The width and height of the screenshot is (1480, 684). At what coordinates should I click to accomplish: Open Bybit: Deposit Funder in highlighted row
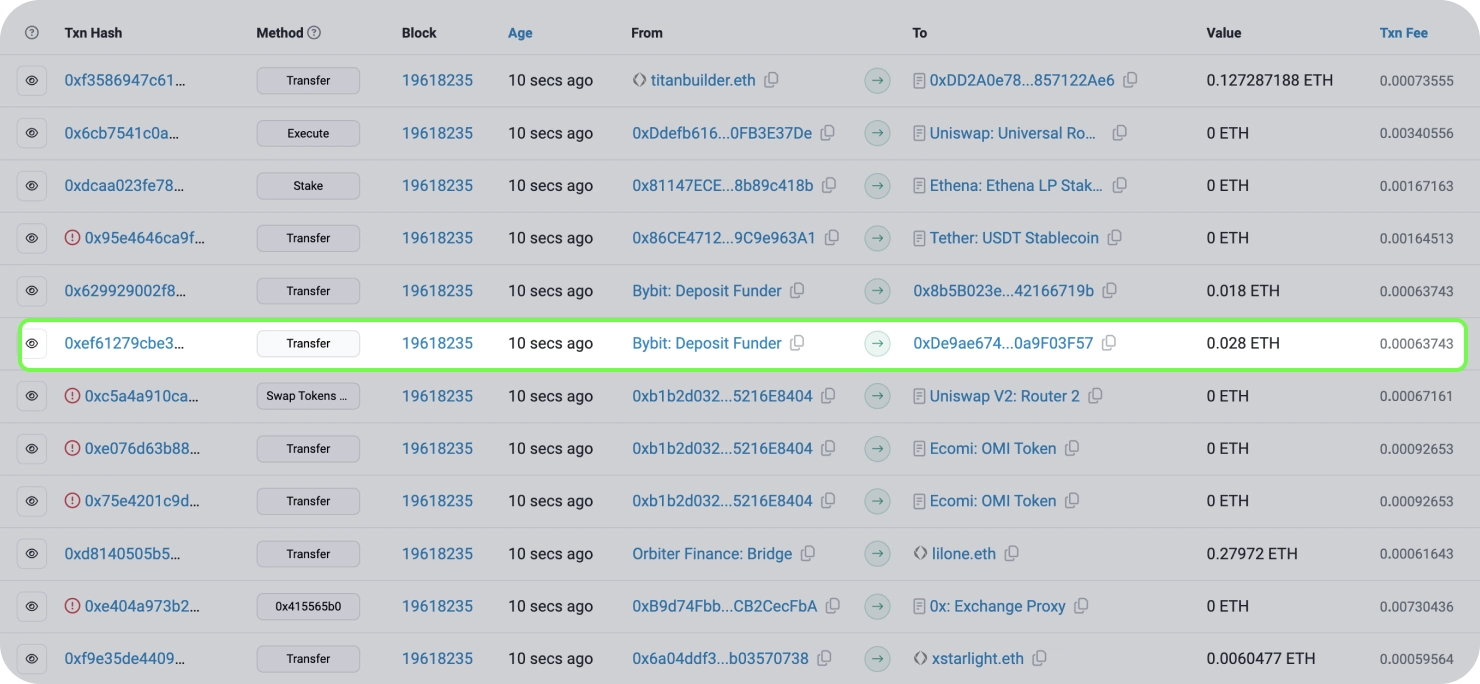pyautogui.click(x=706, y=343)
